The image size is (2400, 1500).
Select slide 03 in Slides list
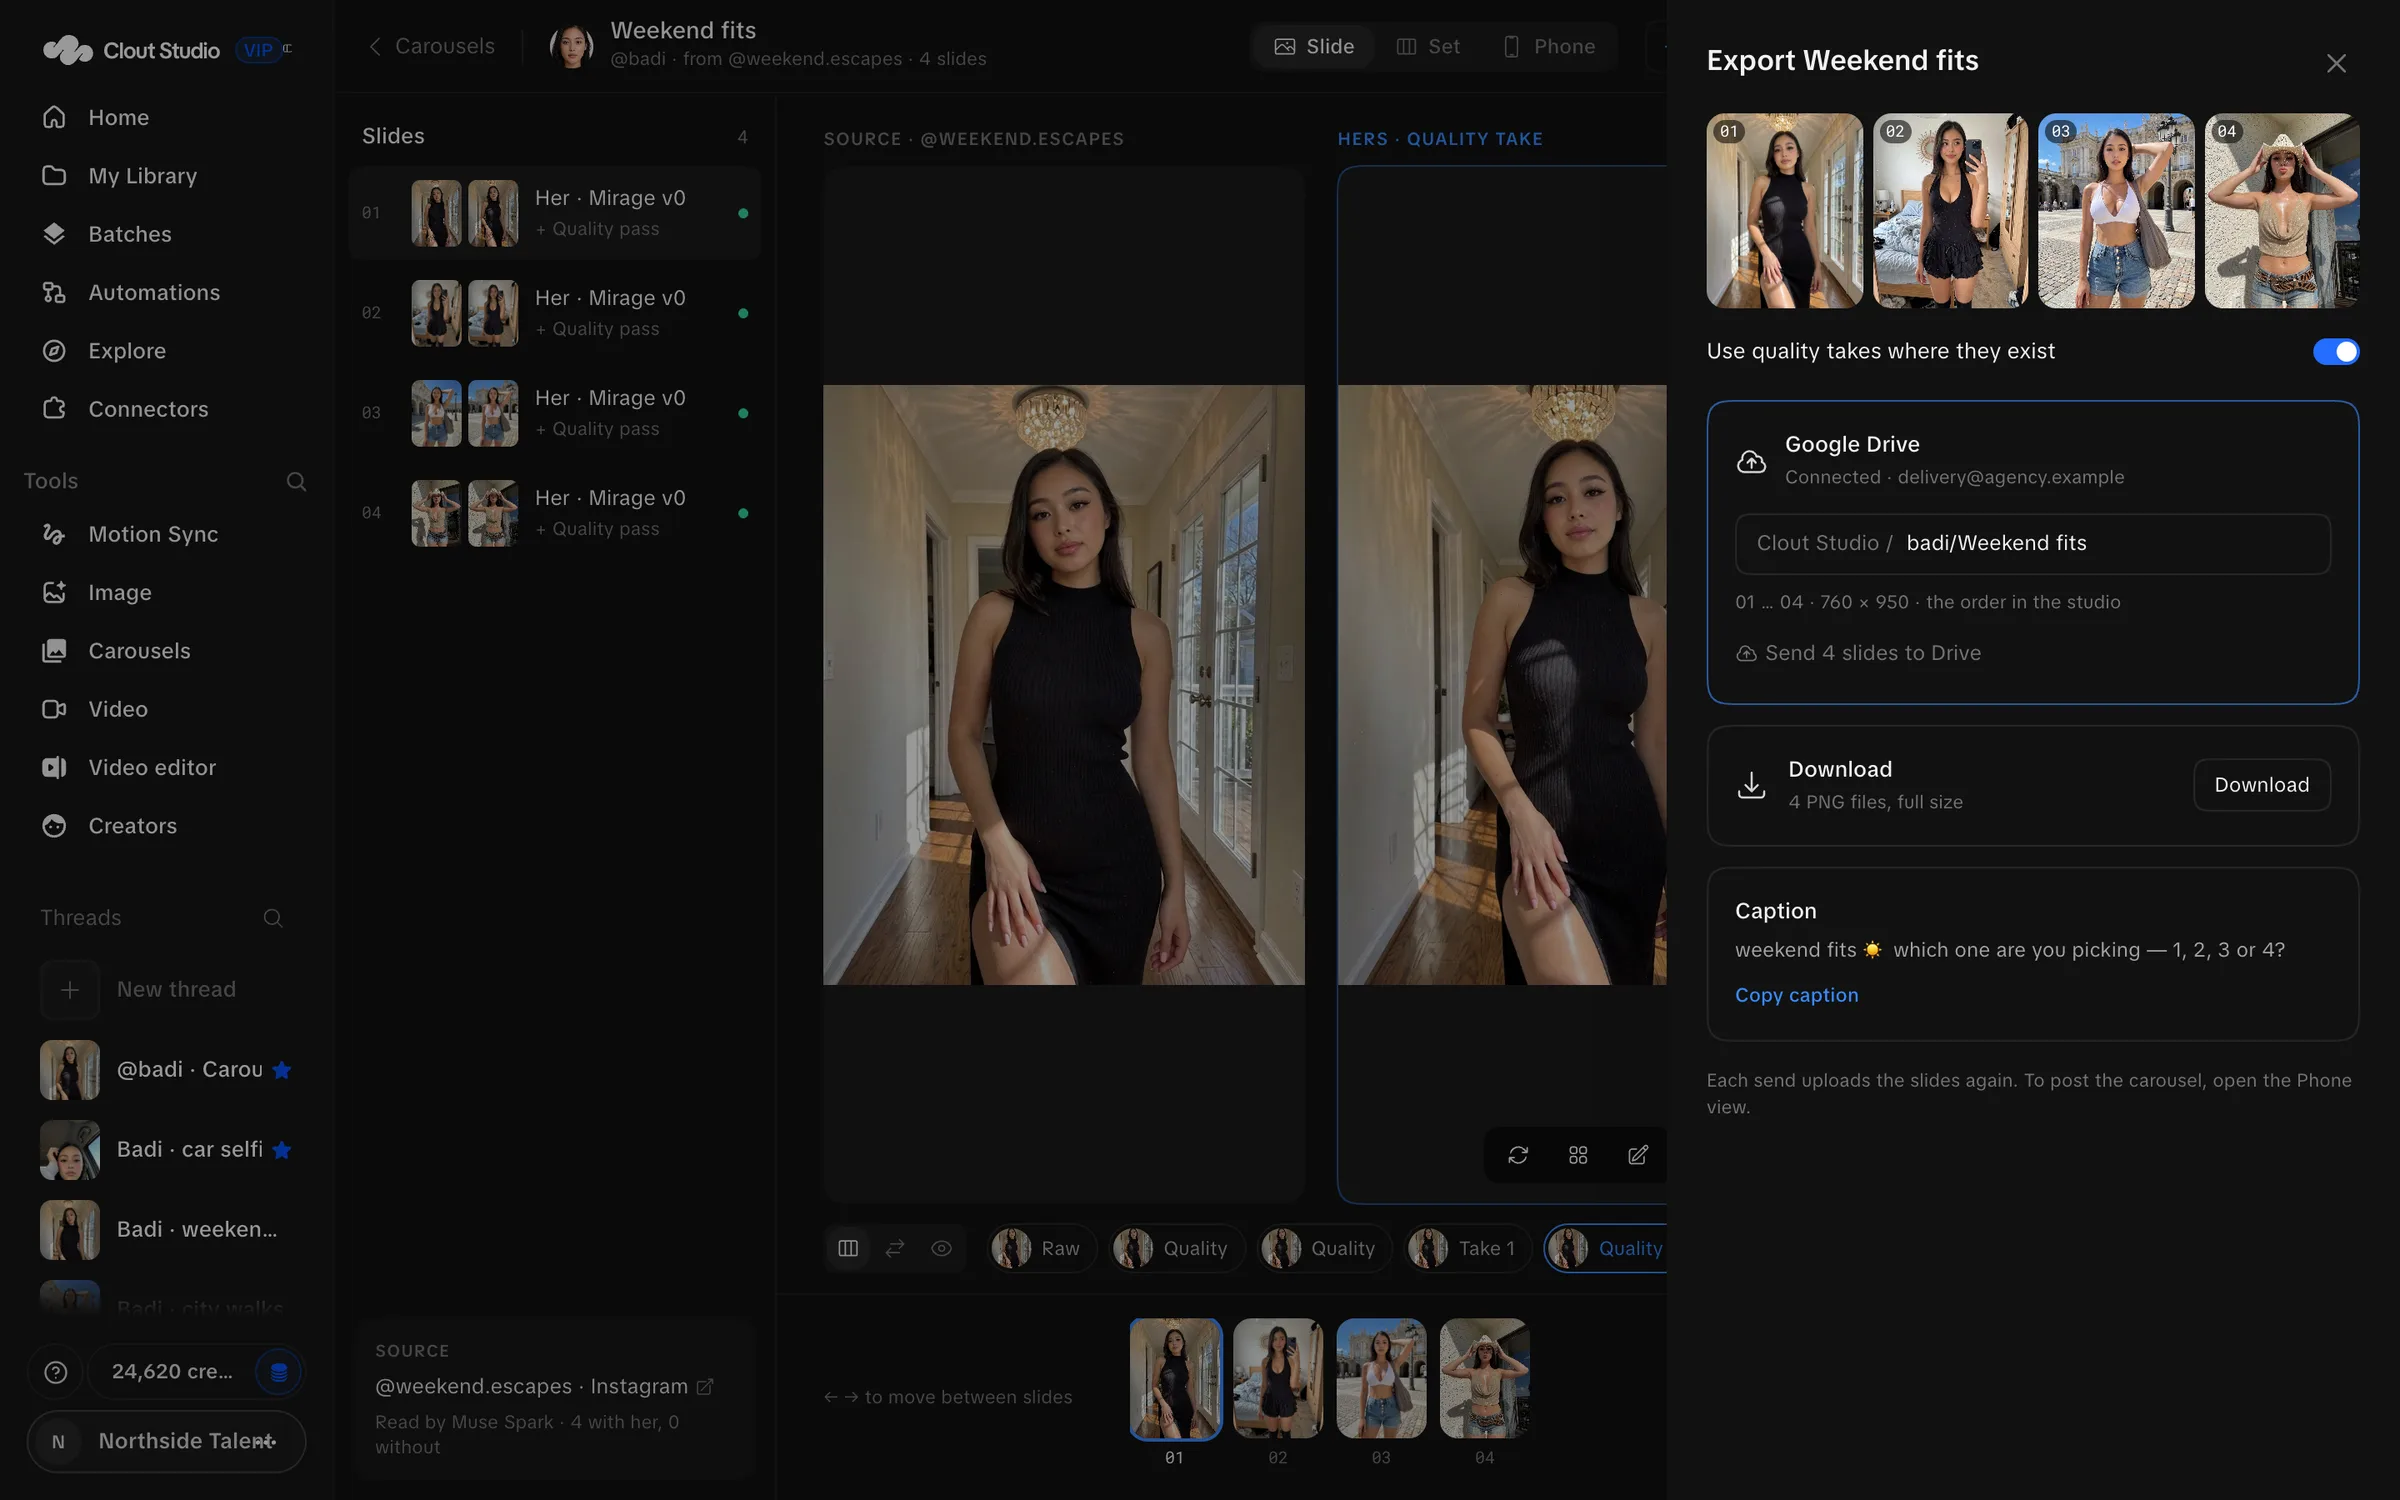click(554, 413)
